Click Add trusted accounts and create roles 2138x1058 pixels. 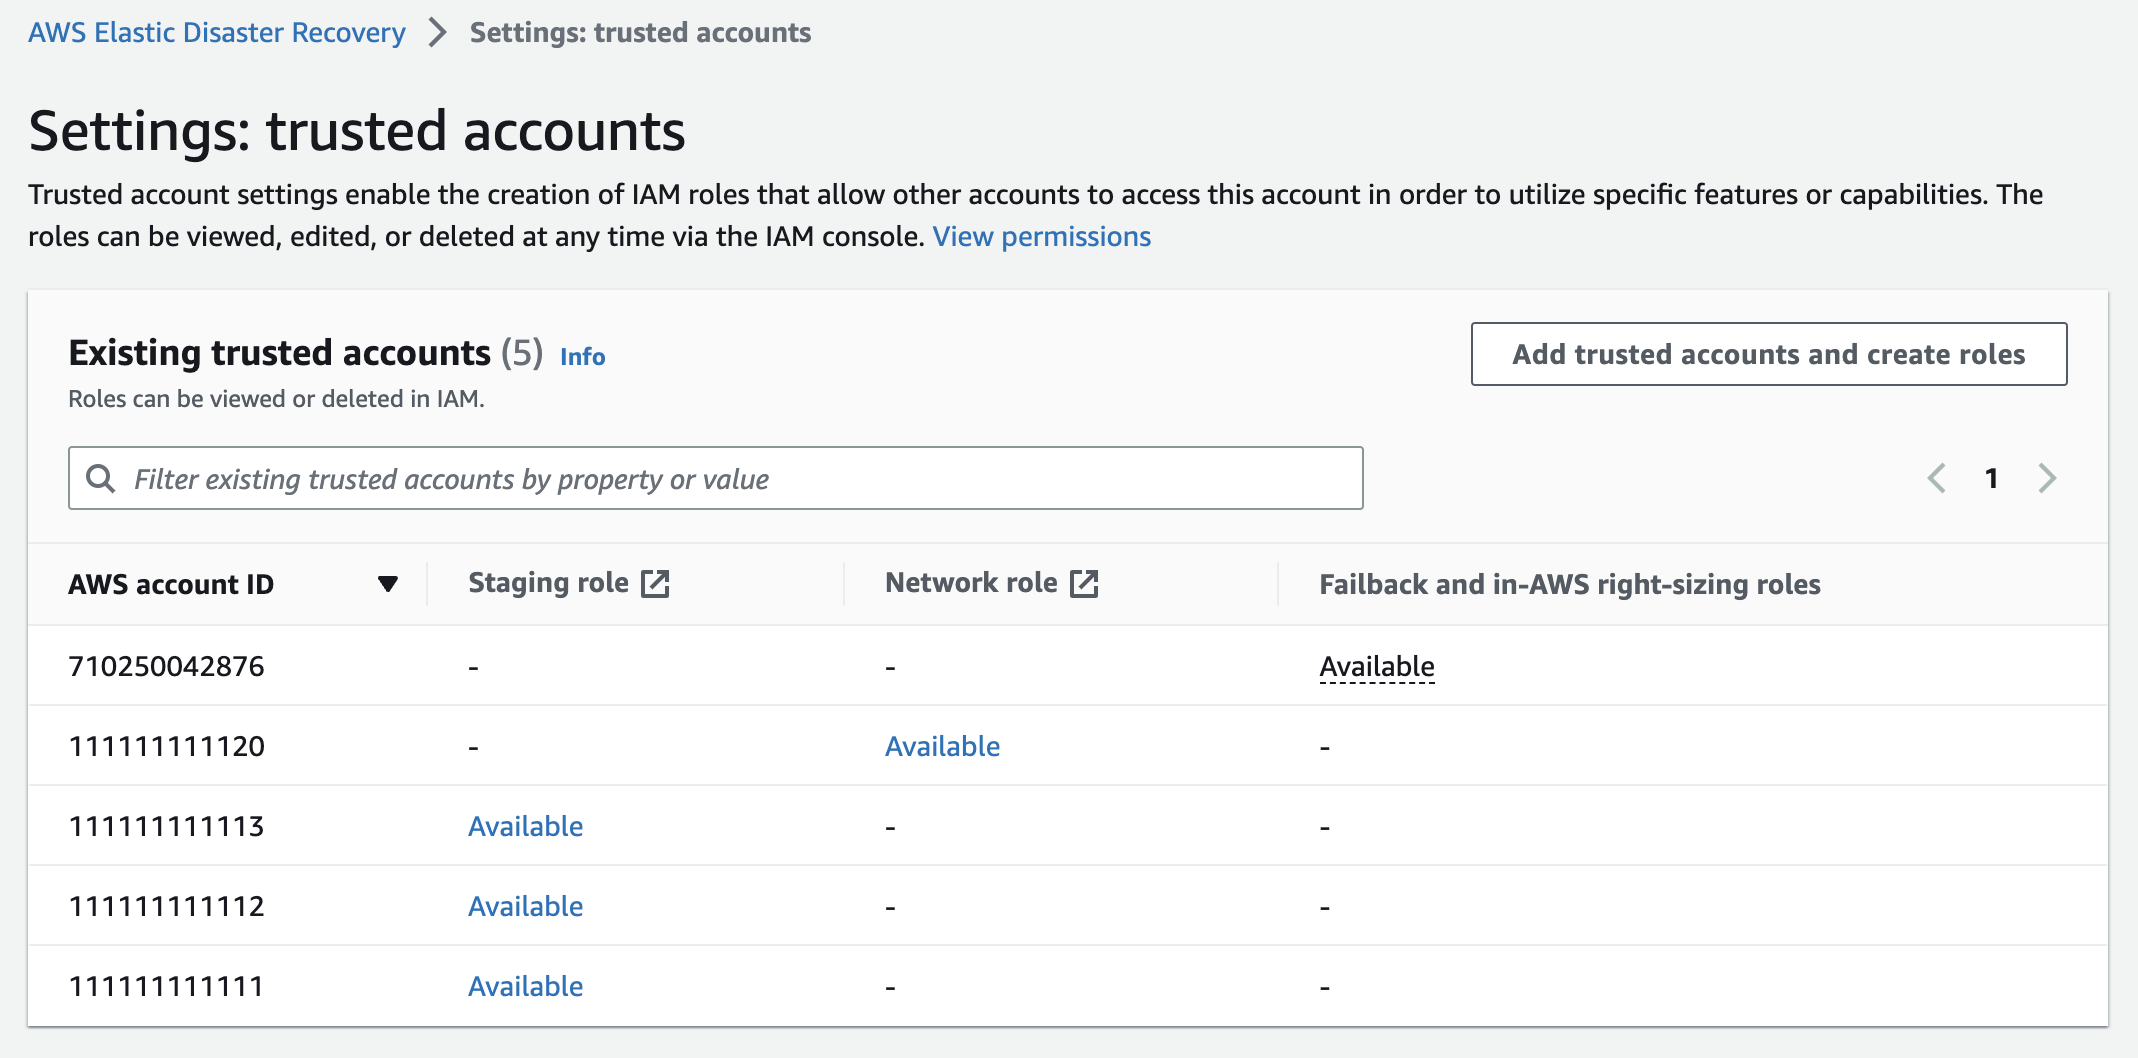(x=1768, y=354)
